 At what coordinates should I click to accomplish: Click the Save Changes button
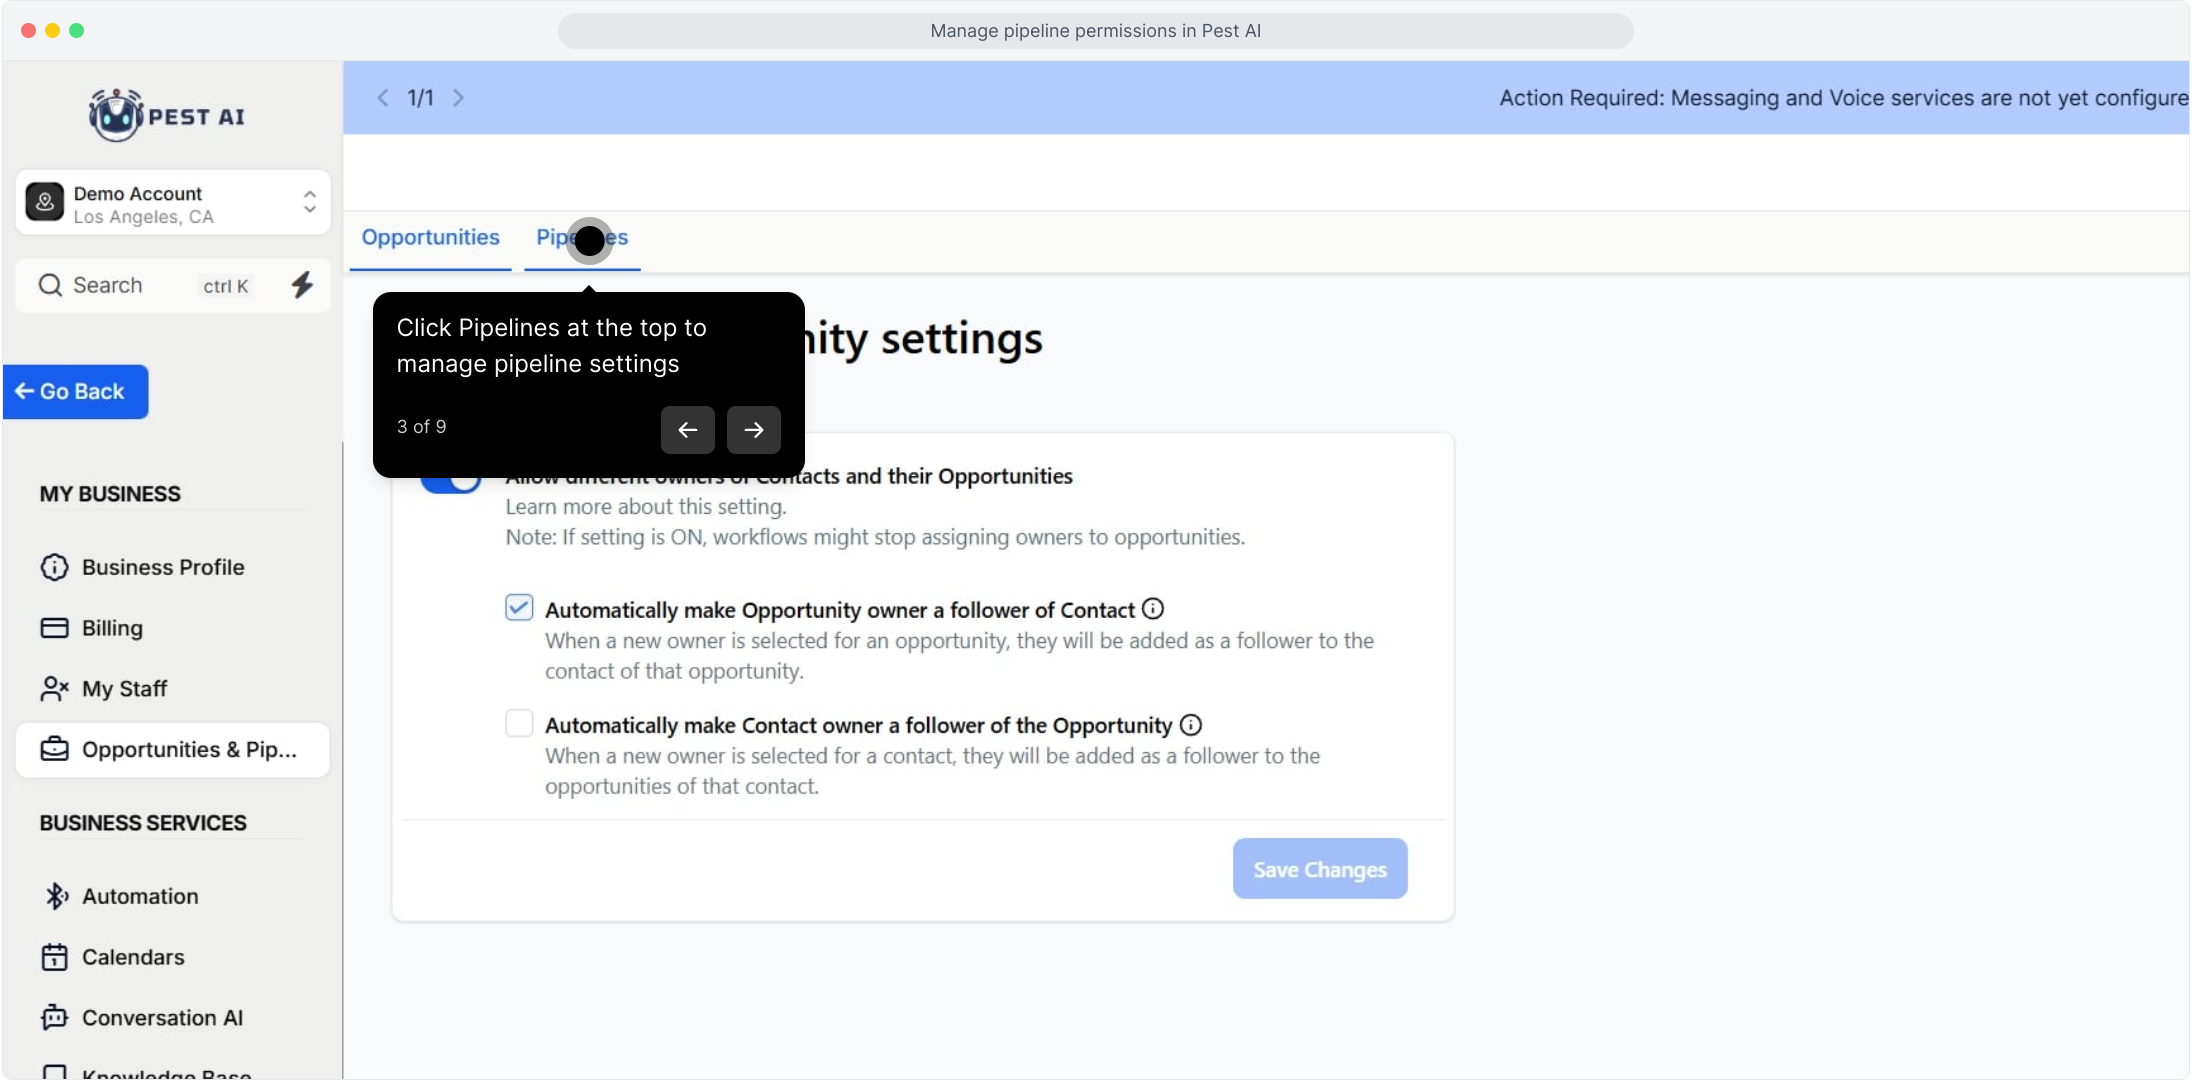tap(1319, 869)
